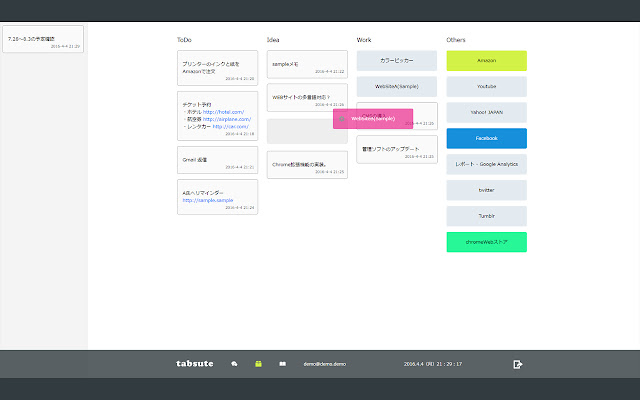The image size is (640, 400).
Task: Follow the http://airplane.com/ link
Action: coord(227,119)
